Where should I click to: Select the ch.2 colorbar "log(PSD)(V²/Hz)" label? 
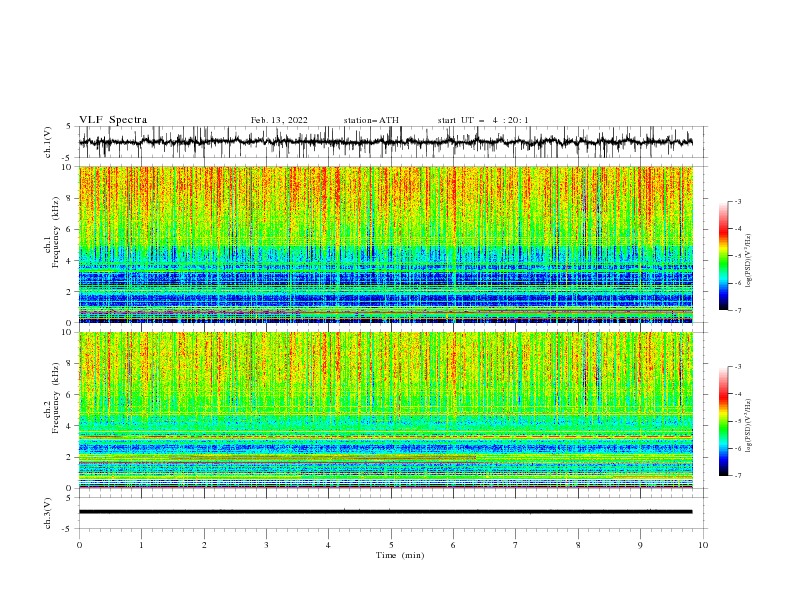click(x=748, y=426)
